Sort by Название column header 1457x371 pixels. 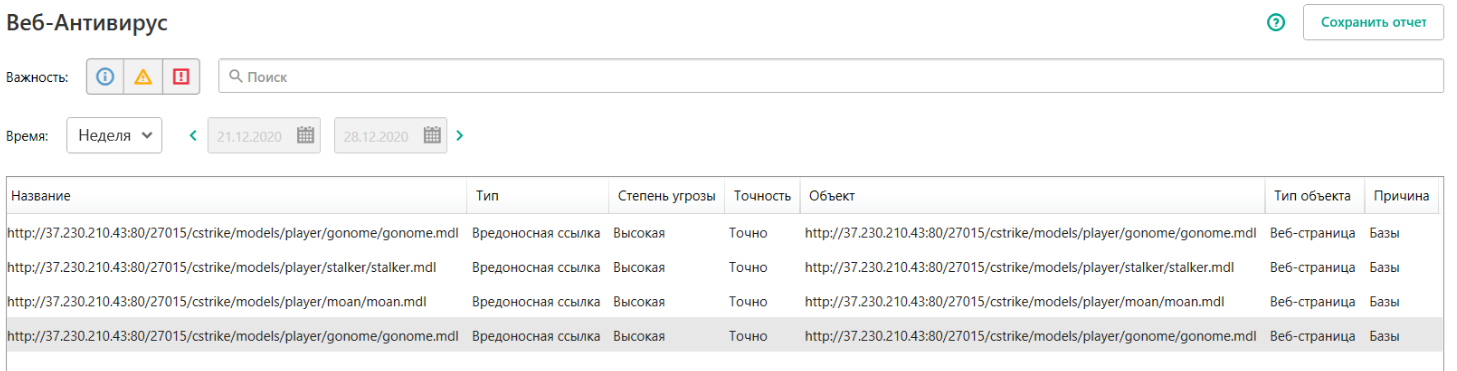(x=236, y=196)
